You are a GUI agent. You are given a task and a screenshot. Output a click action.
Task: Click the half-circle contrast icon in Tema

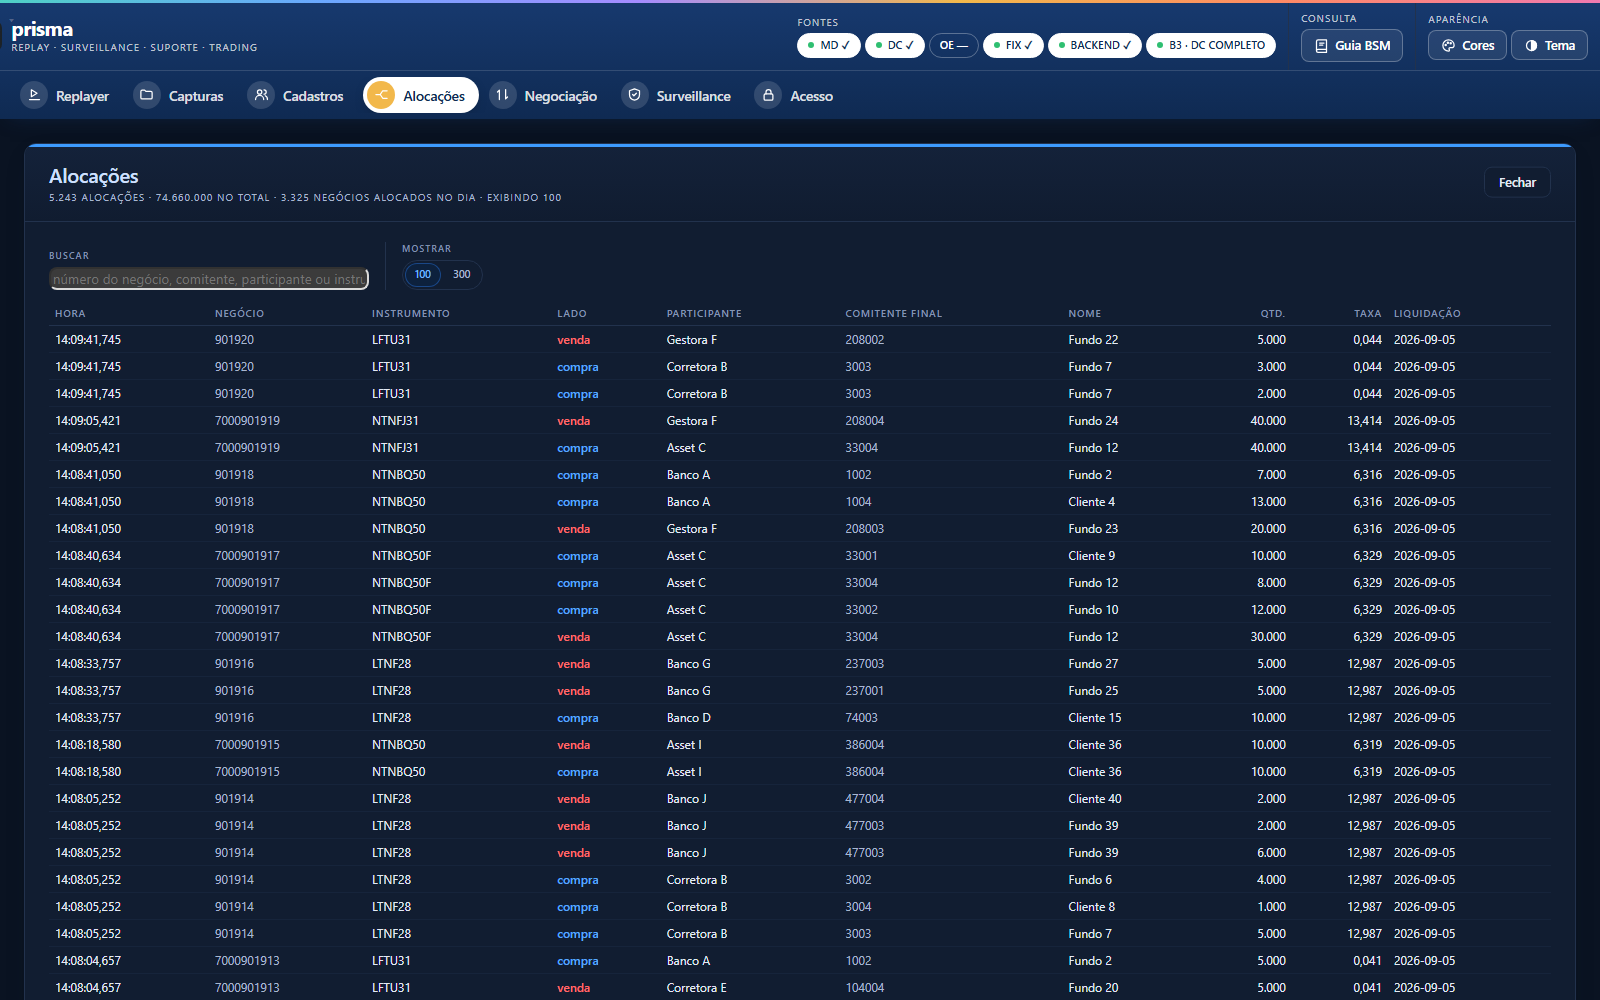click(x=1531, y=46)
